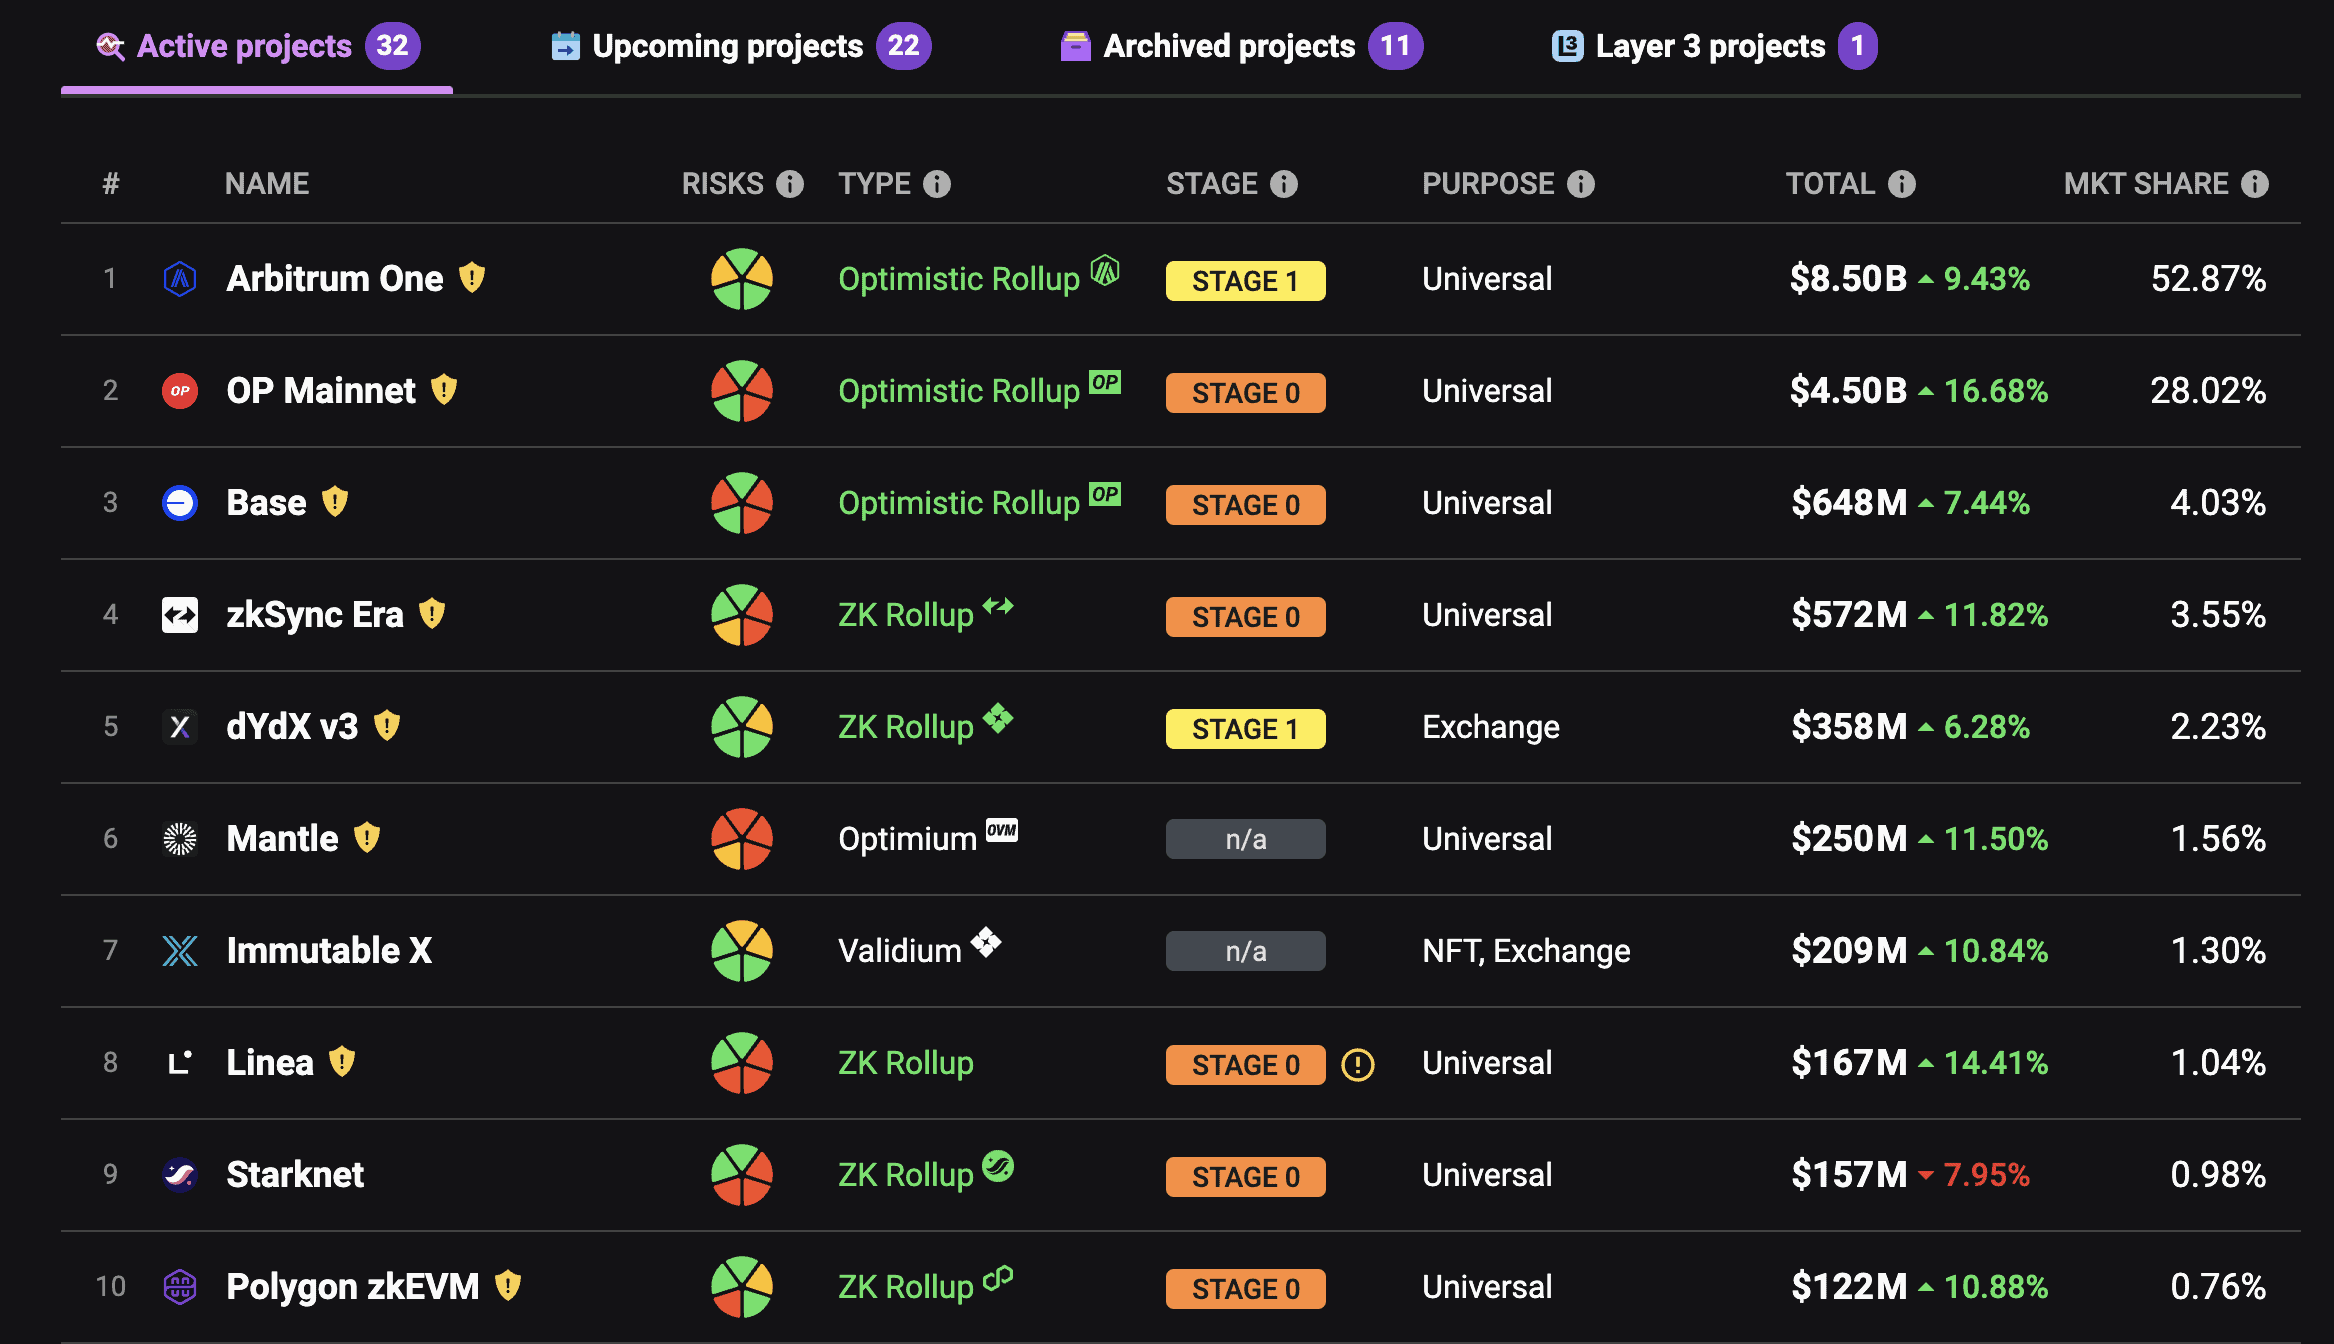The height and width of the screenshot is (1344, 2334).
Task: Open the Polygon zkEVM project page
Action: (352, 1287)
